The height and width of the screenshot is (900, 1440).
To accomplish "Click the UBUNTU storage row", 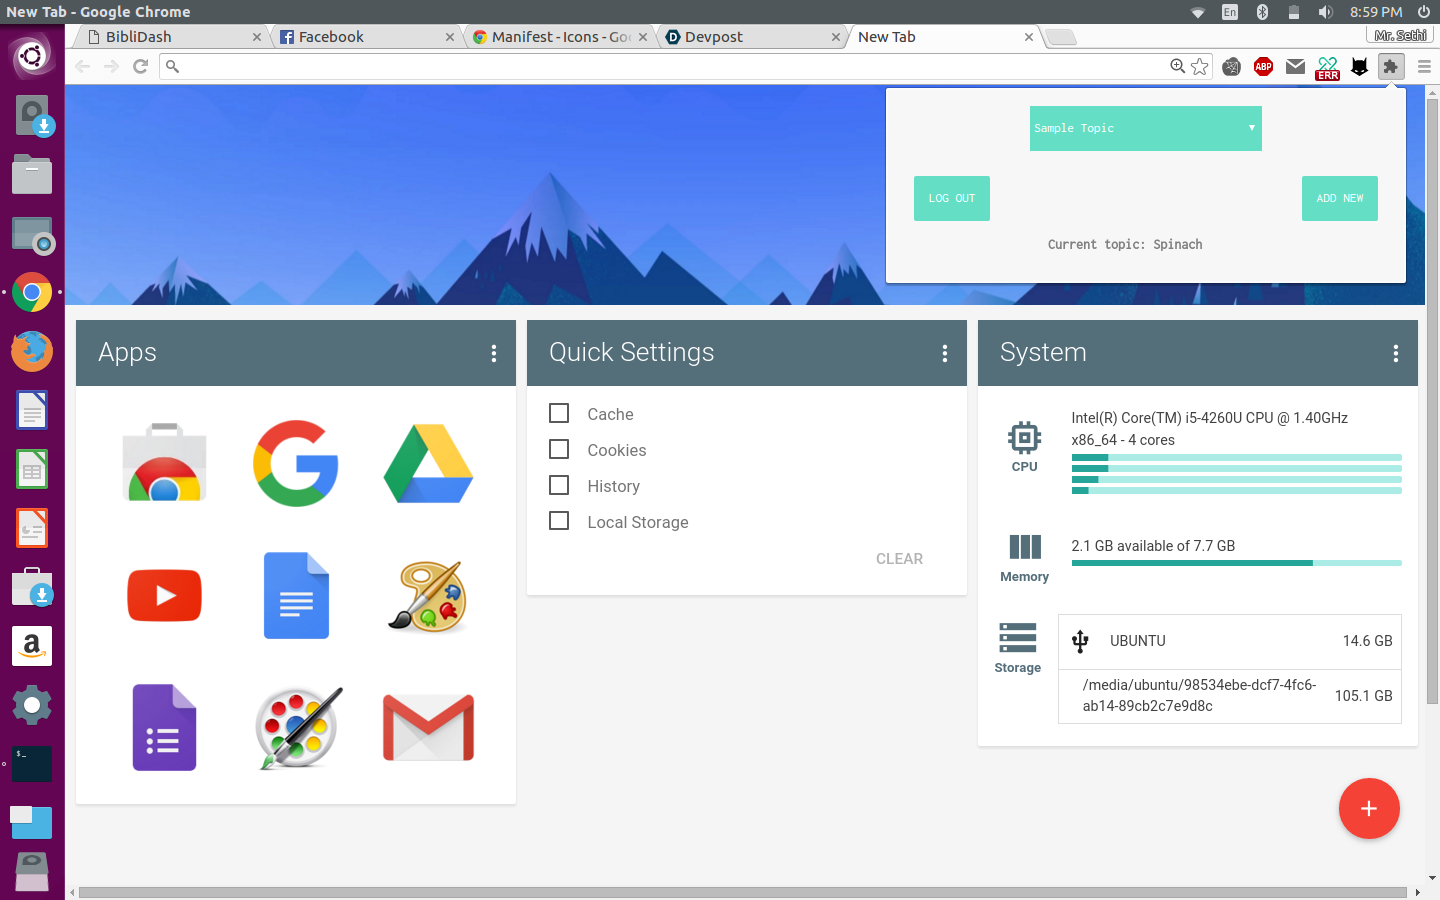I will (1230, 641).
